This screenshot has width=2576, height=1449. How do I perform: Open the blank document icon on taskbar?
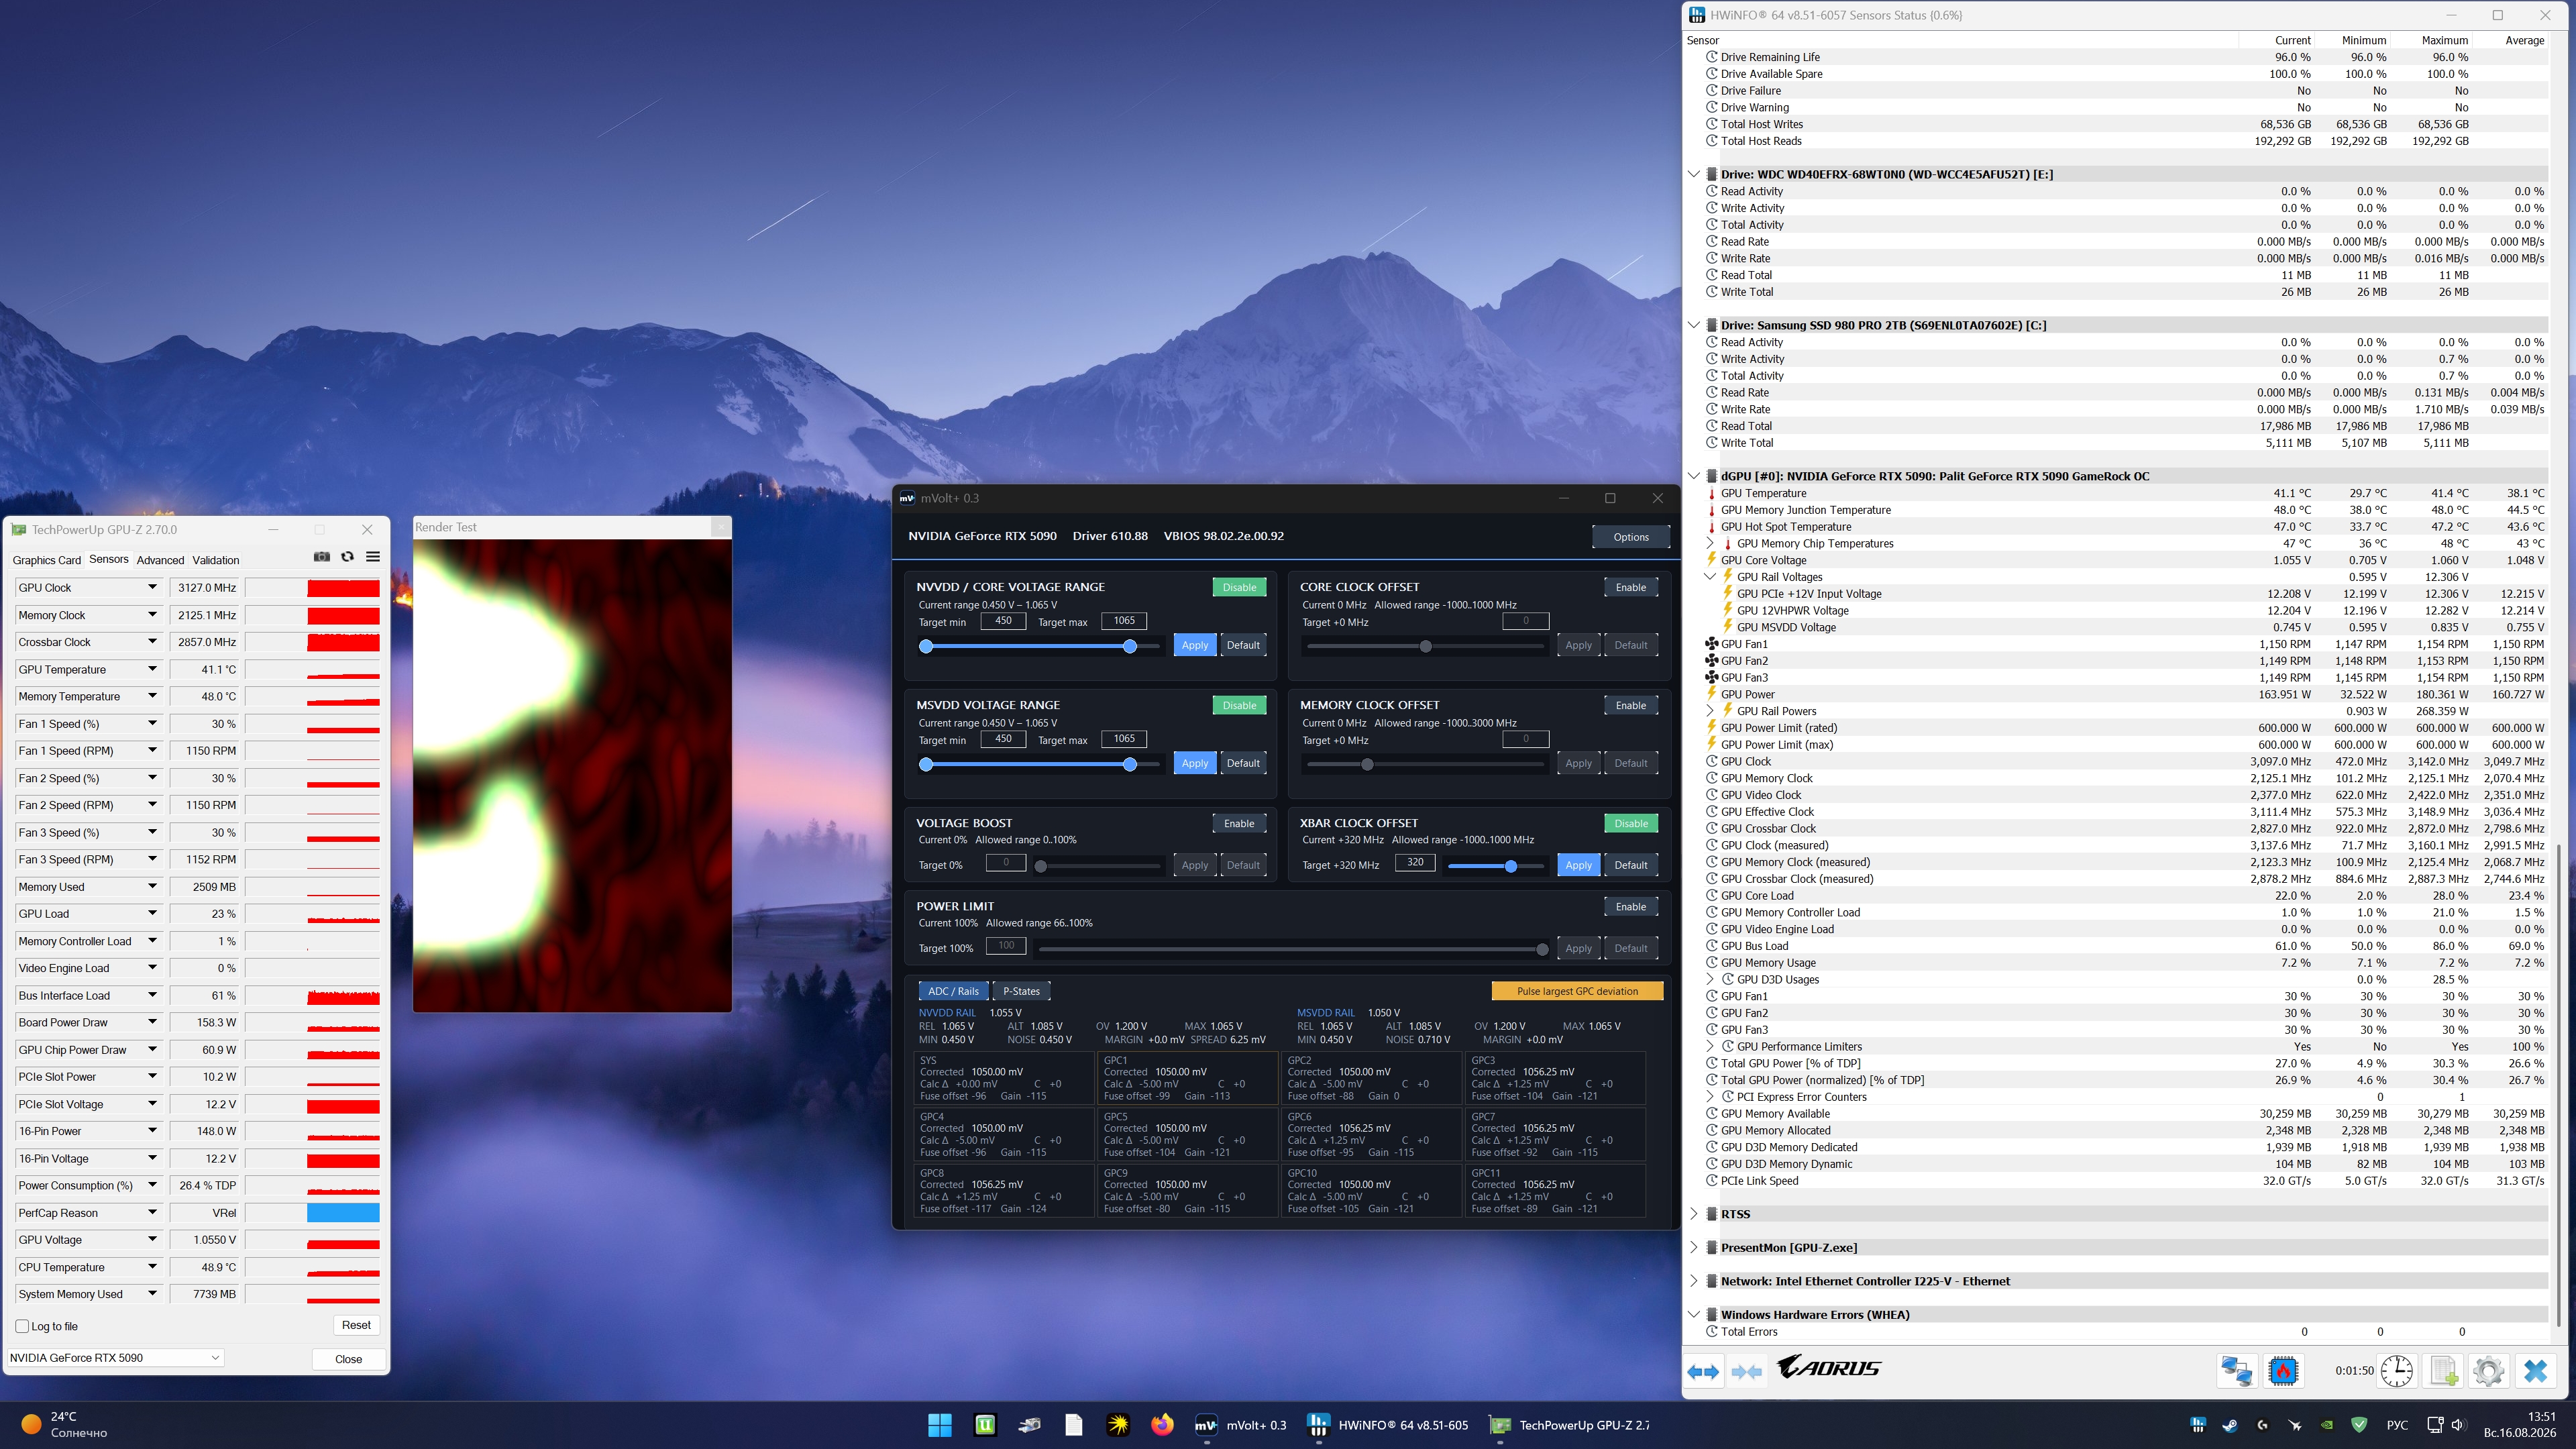1074,1425
